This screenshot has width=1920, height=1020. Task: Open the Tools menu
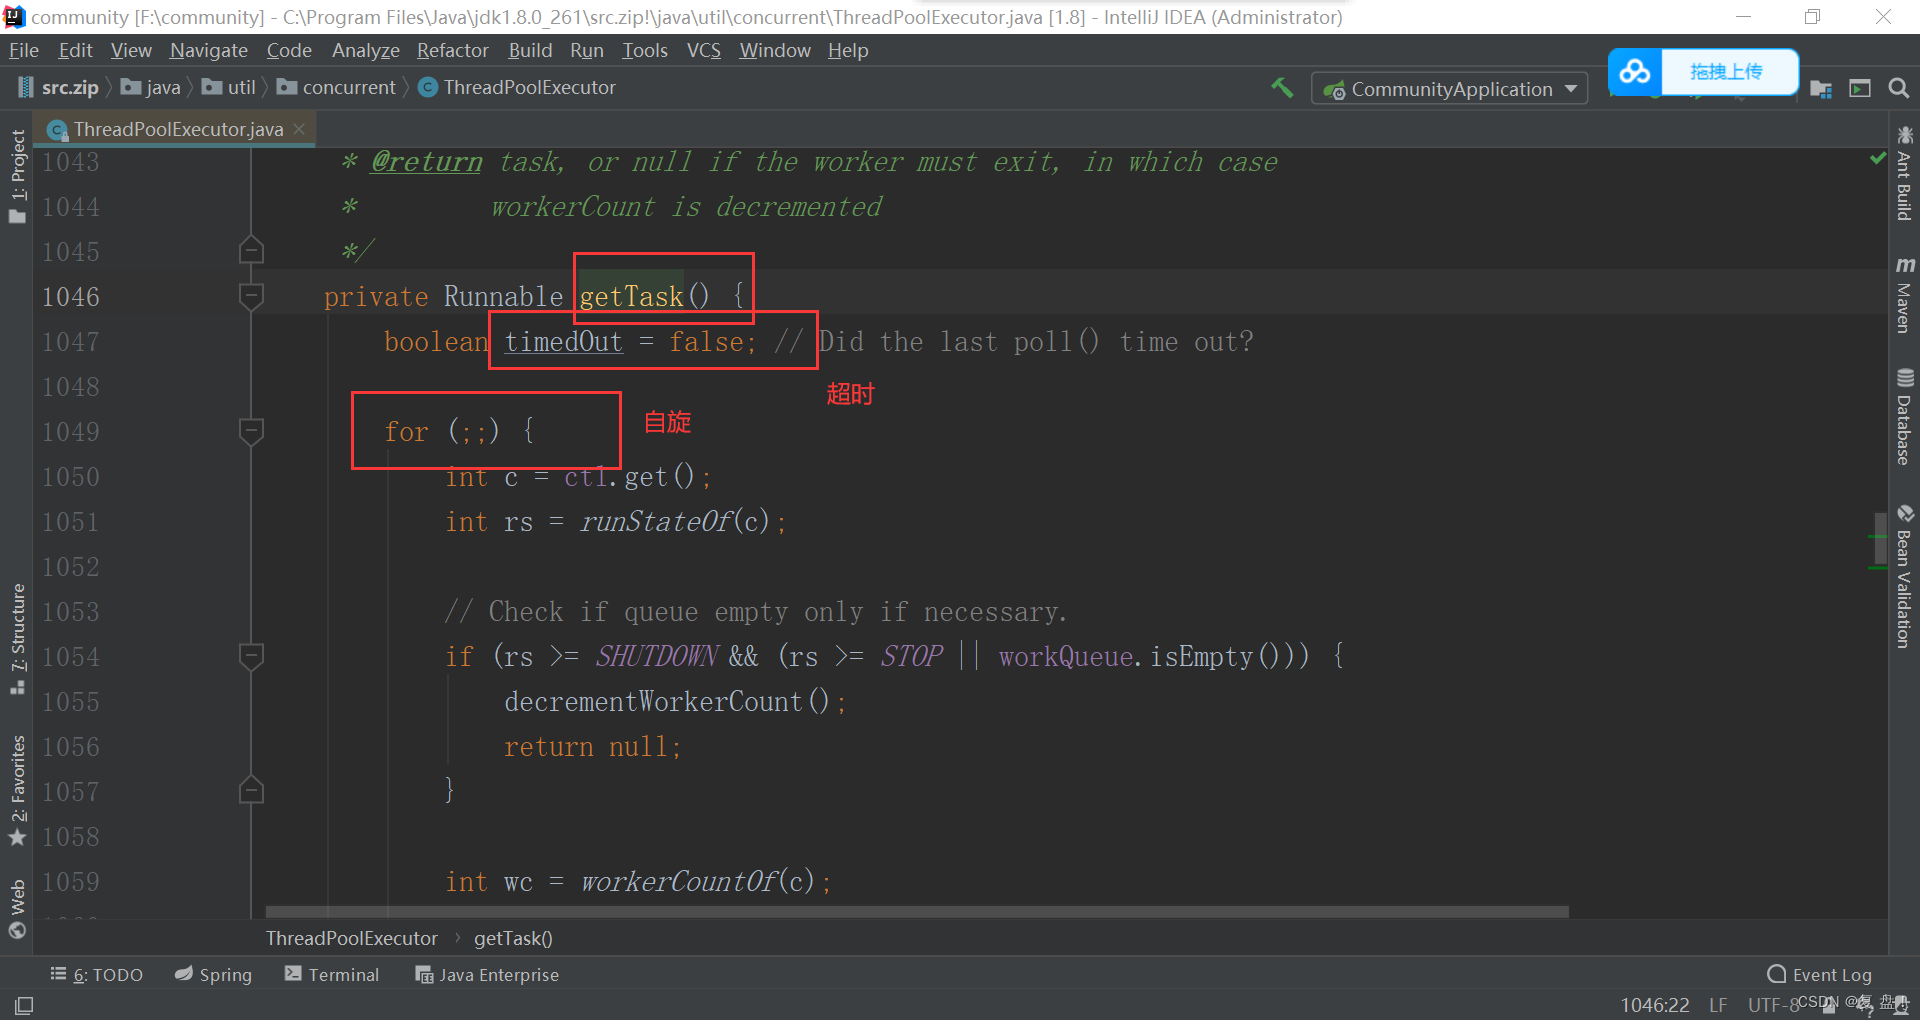[x=644, y=50]
